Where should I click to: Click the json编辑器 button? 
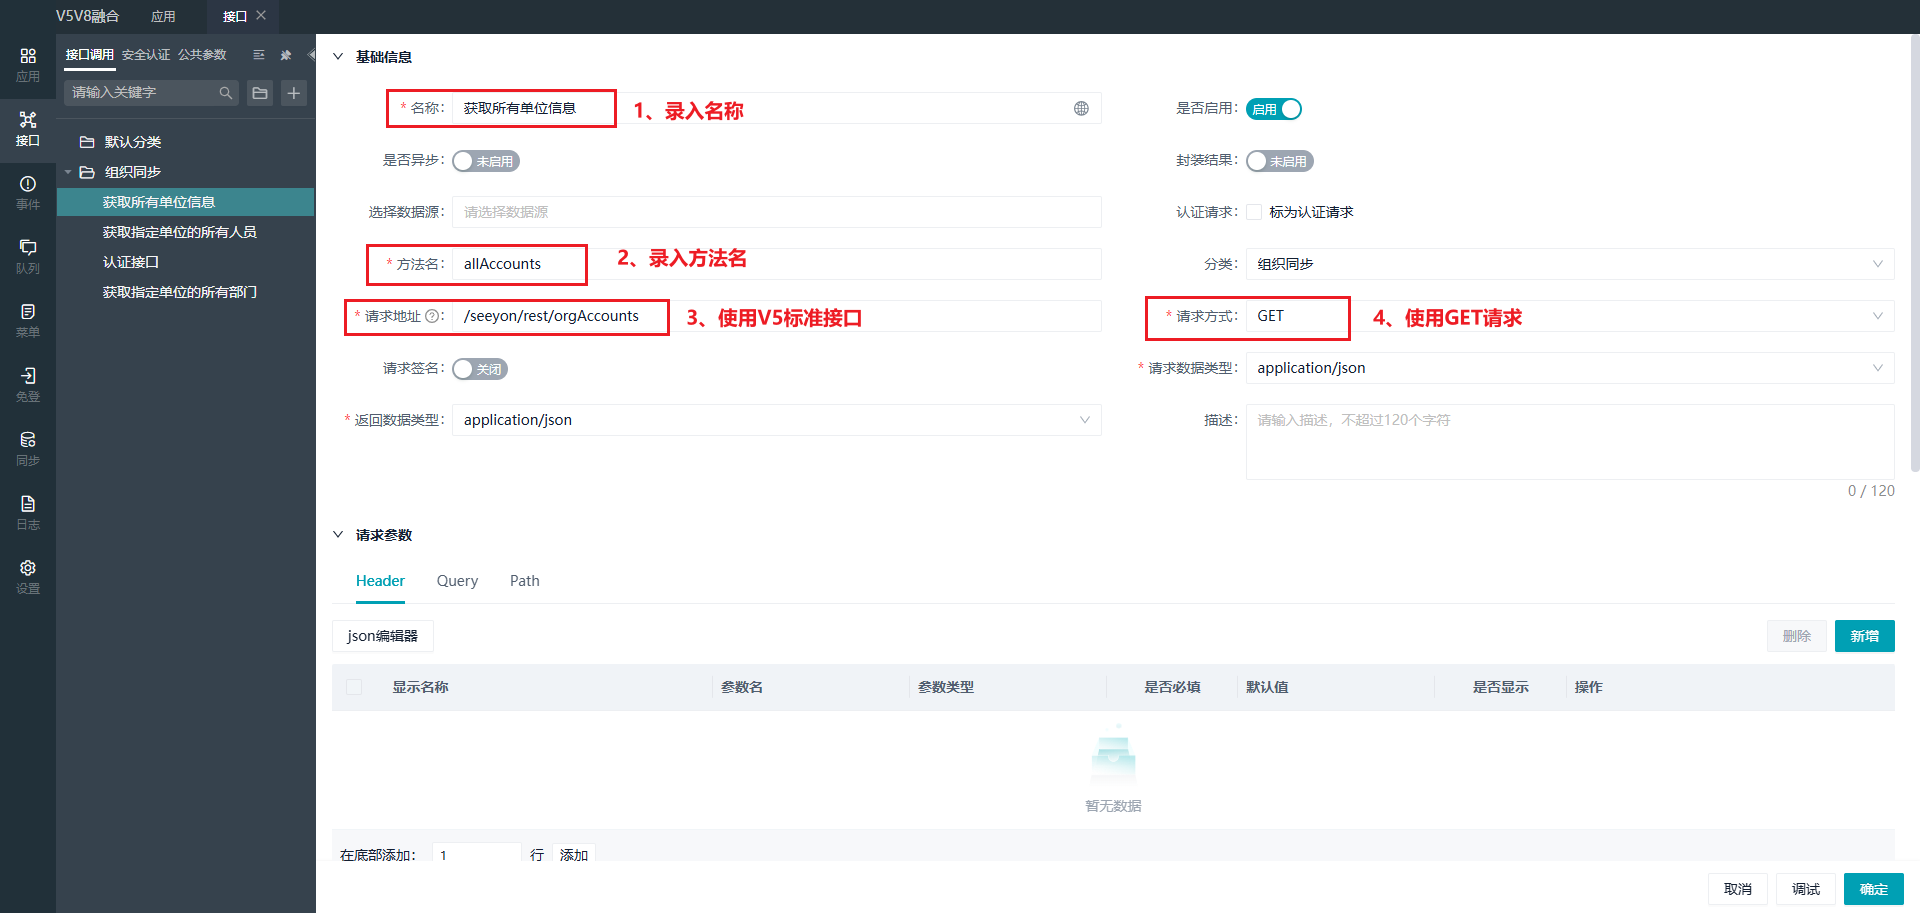[382, 636]
